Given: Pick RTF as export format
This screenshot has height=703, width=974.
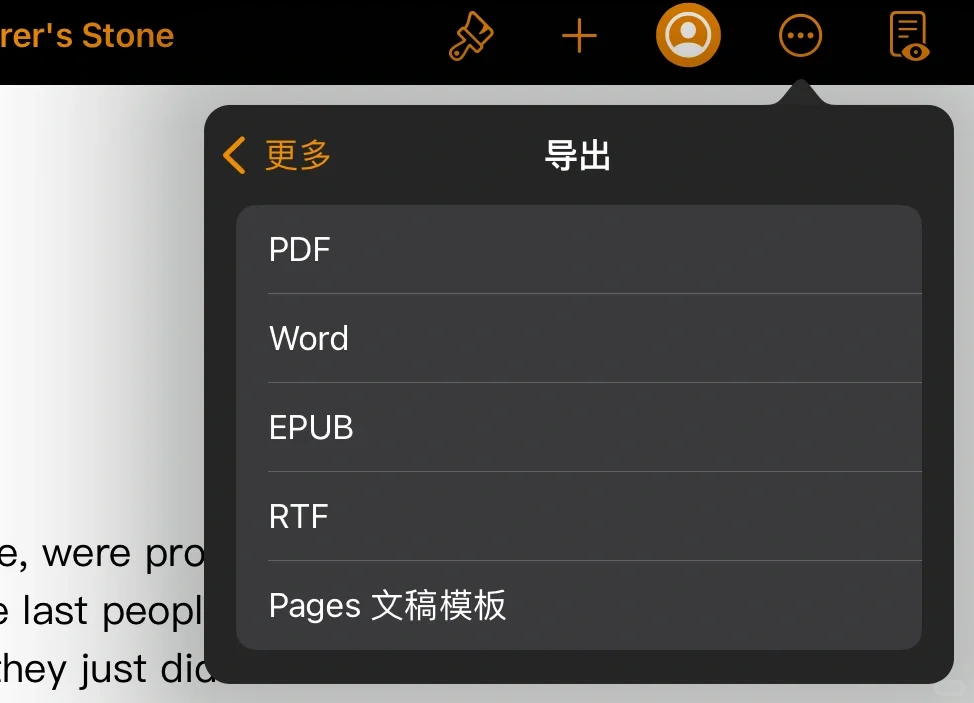Looking at the screenshot, I should point(579,516).
